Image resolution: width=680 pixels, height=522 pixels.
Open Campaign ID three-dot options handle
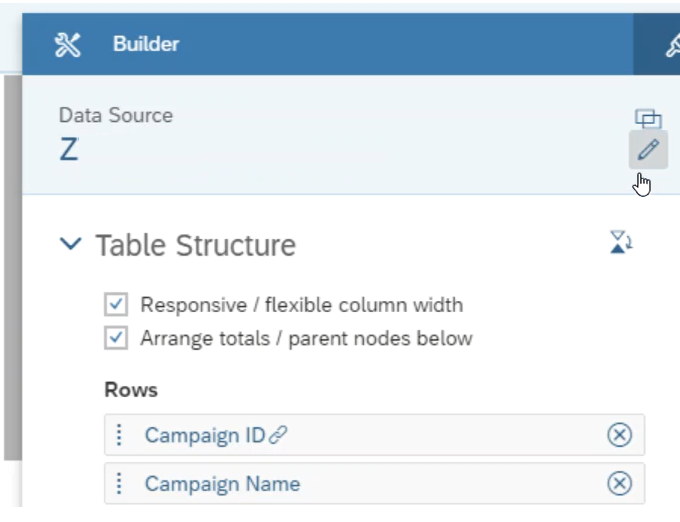tap(119, 435)
